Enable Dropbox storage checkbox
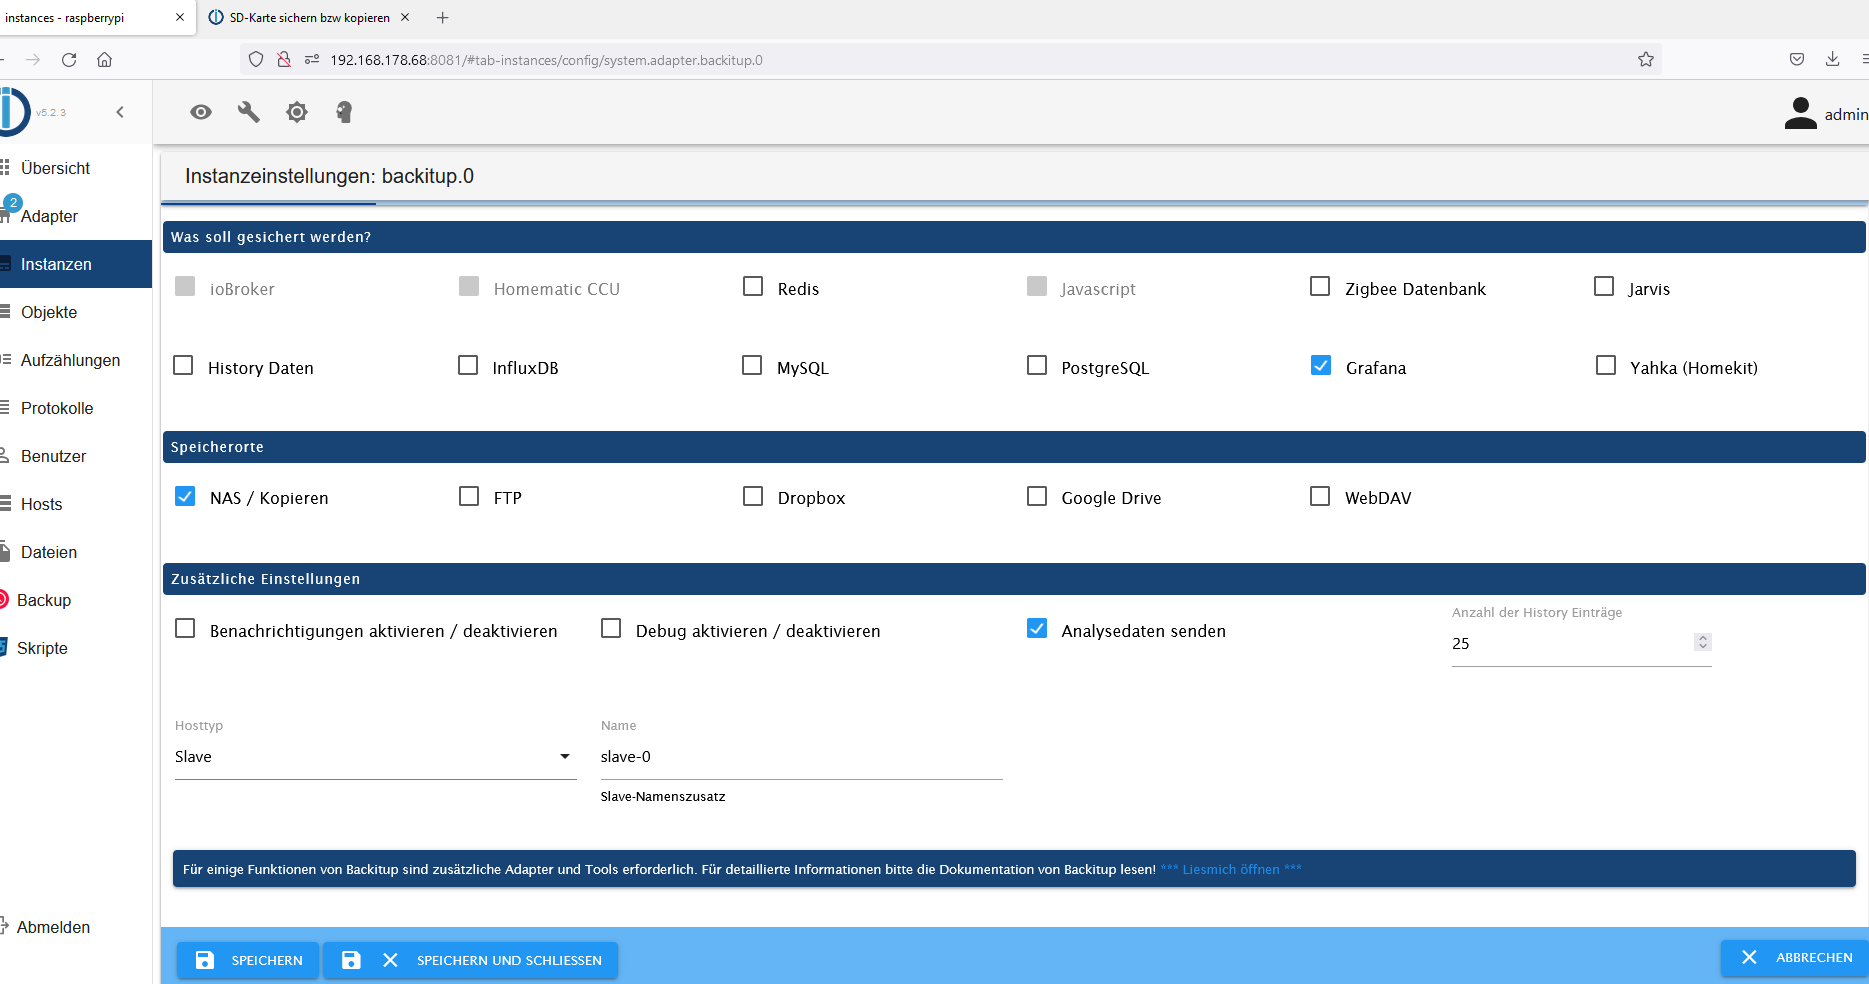This screenshot has height=984, width=1869. tap(753, 497)
